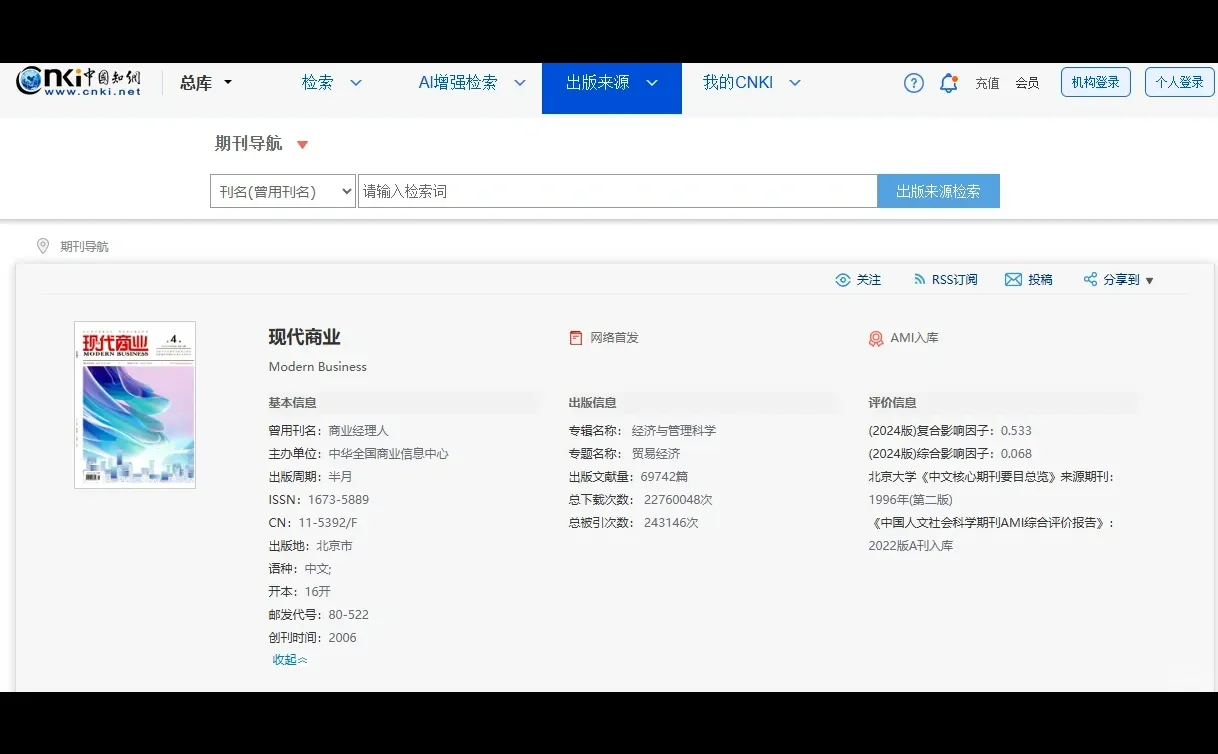Click the RSS订阅 link

tap(955, 280)
